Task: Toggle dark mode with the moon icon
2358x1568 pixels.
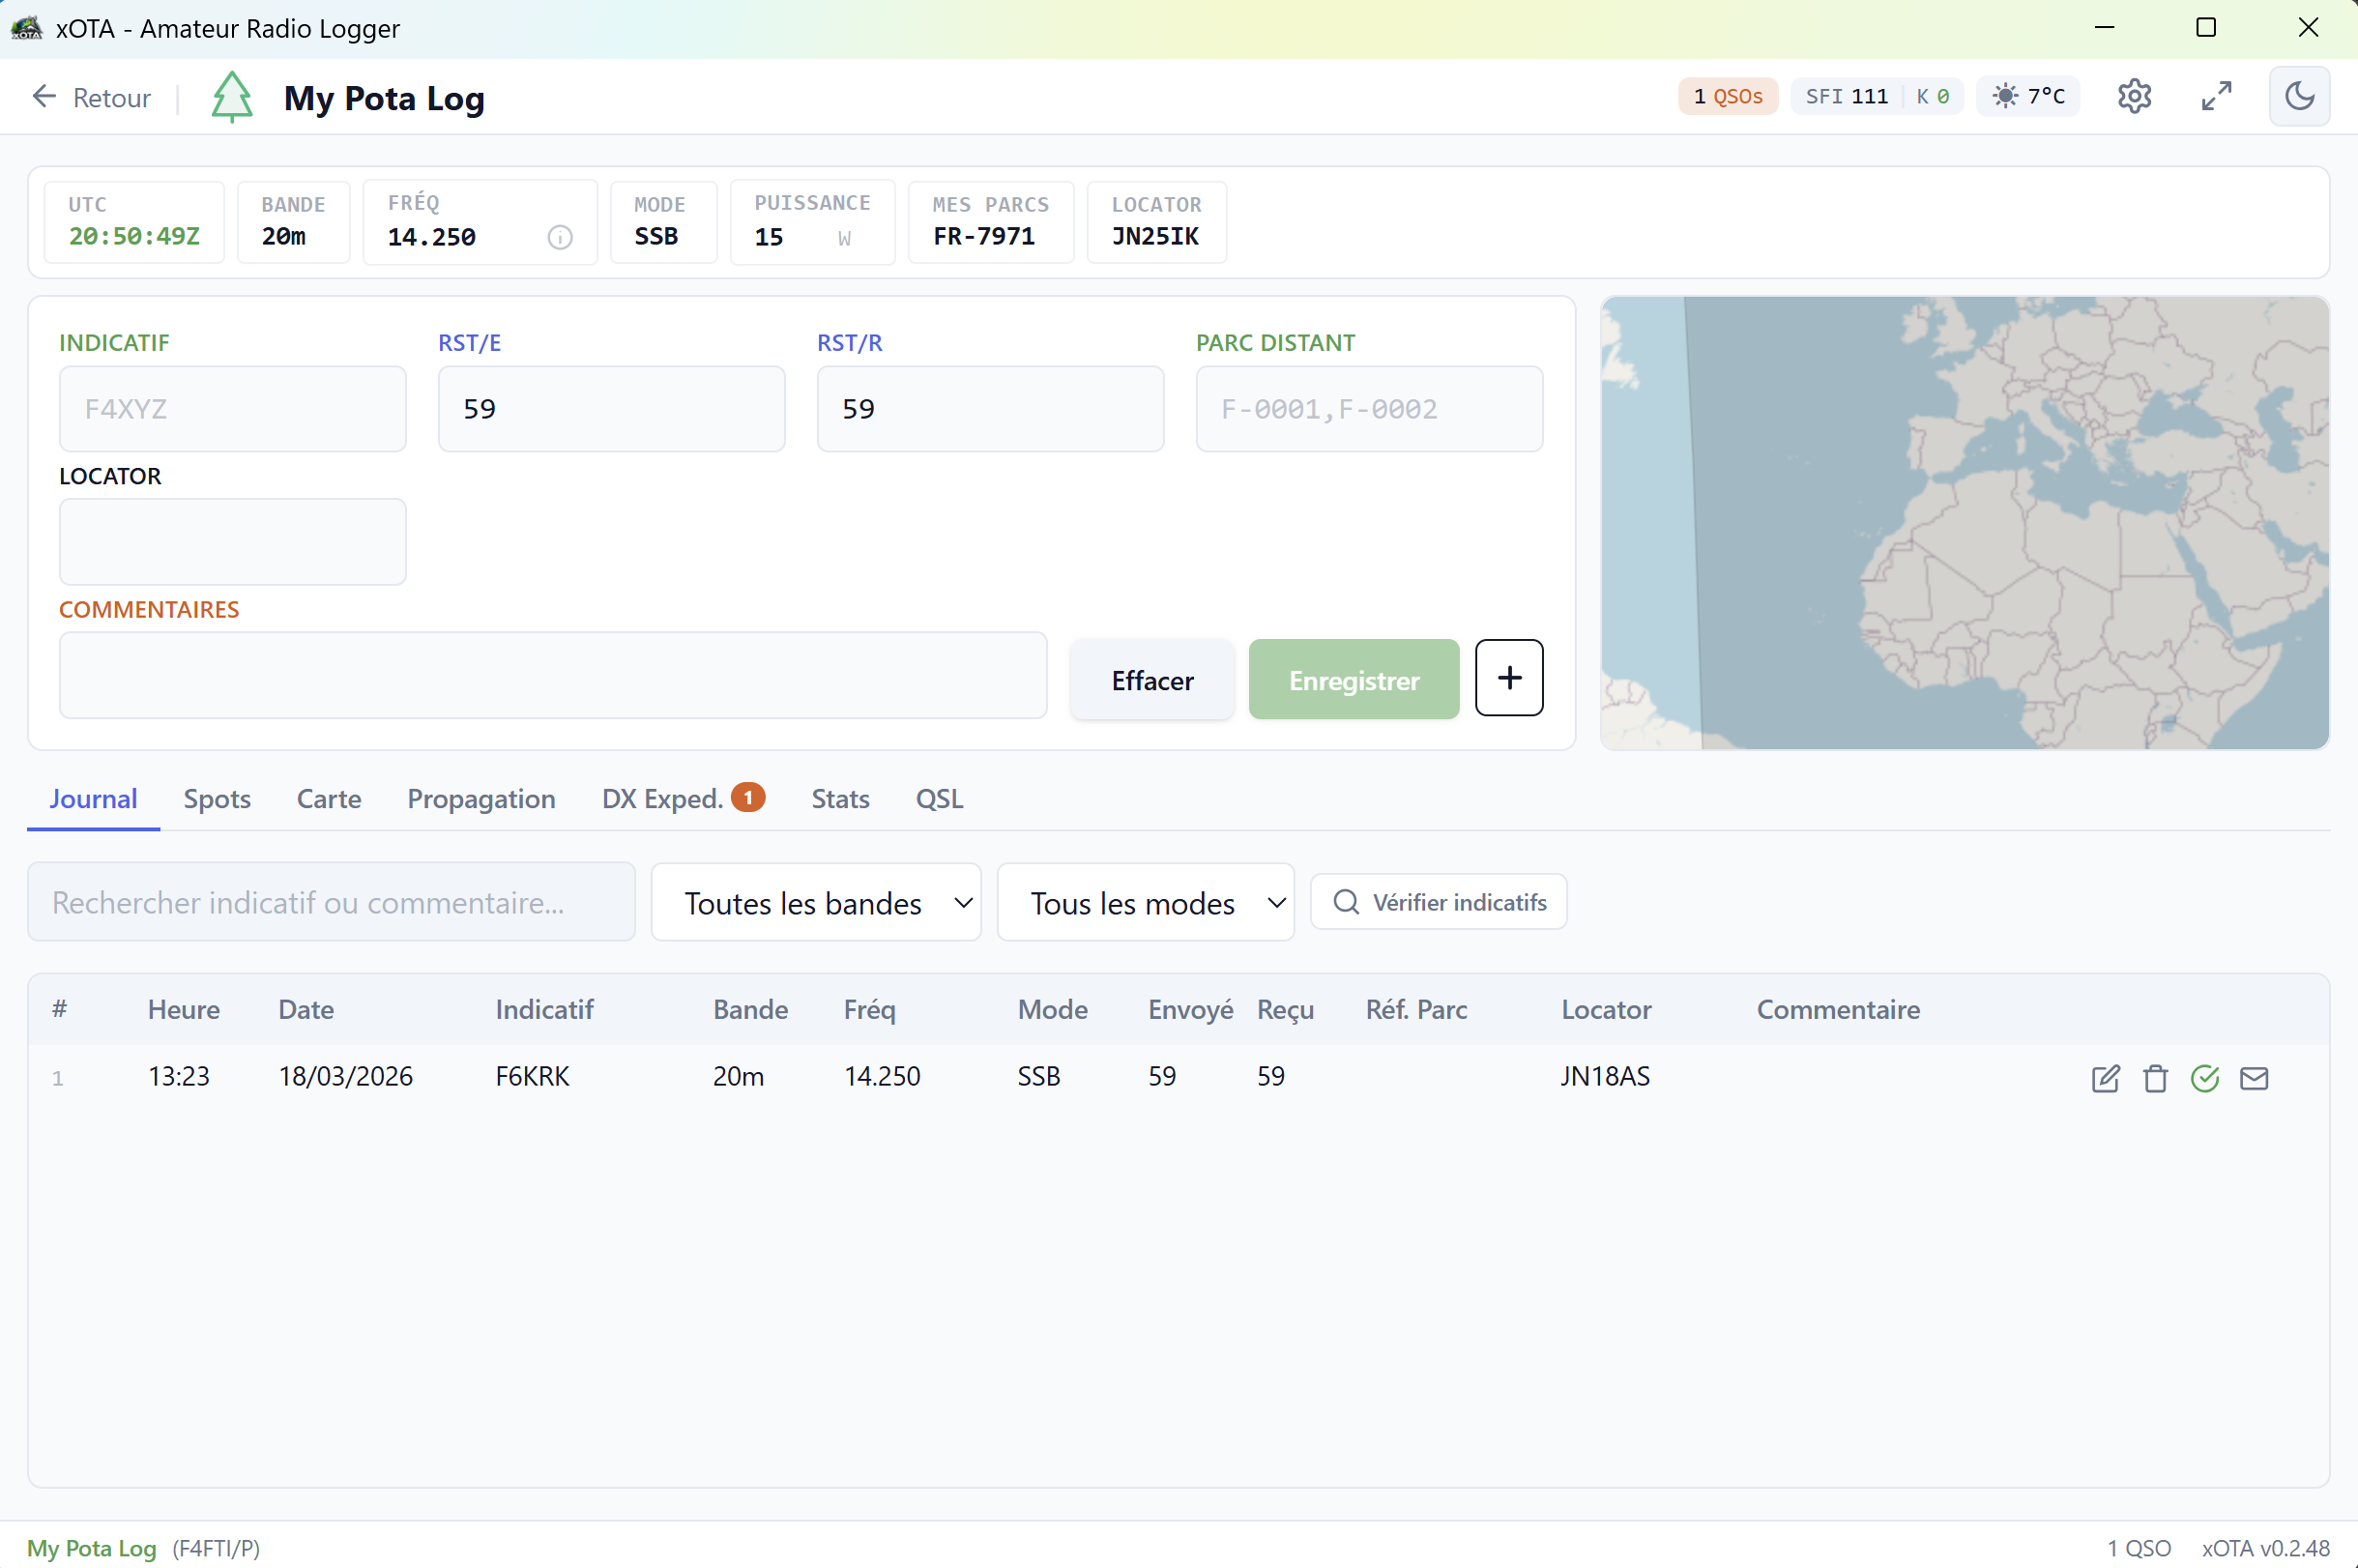Action: [x=2299, y=96]
